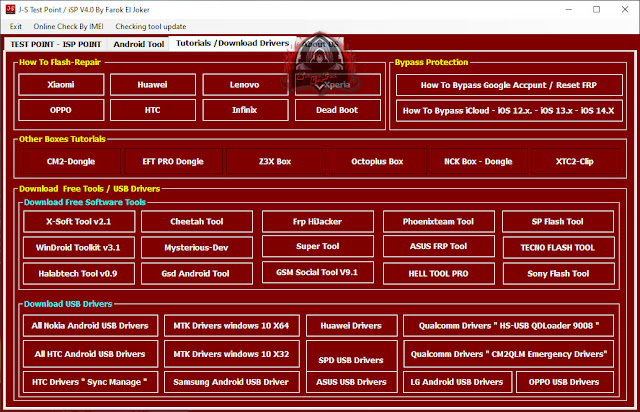The image size is (640, 412).
Task: Download All Nokia Android USB Drivers
Action: click(x=90, y=325)
